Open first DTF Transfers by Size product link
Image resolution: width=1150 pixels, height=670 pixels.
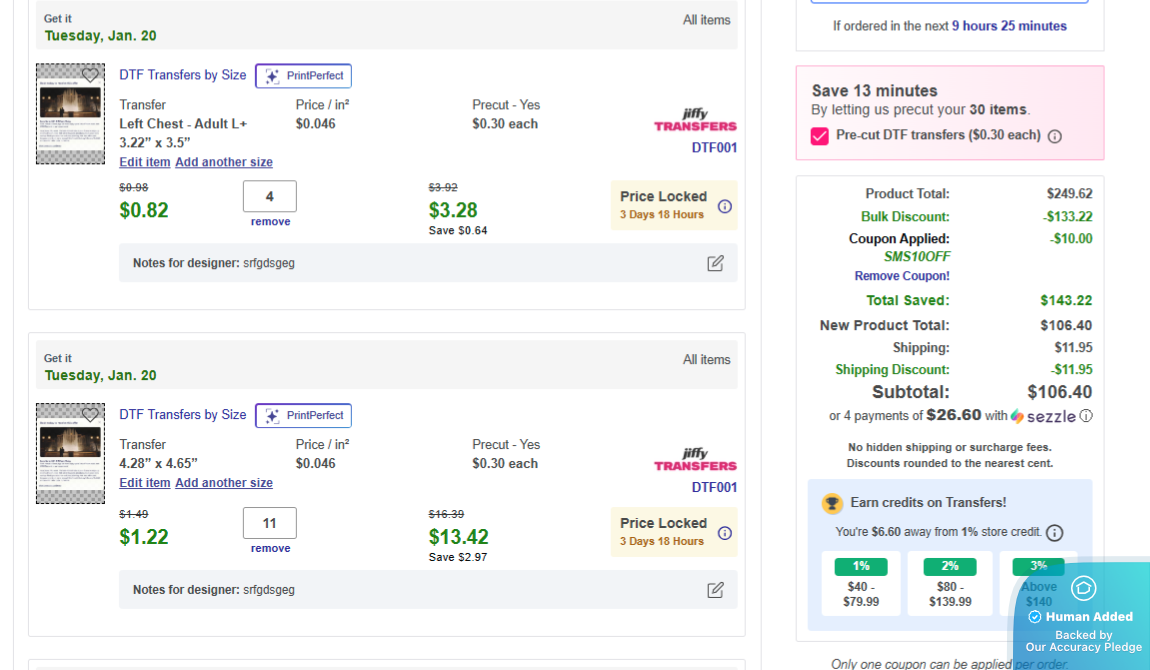(183, 75)
